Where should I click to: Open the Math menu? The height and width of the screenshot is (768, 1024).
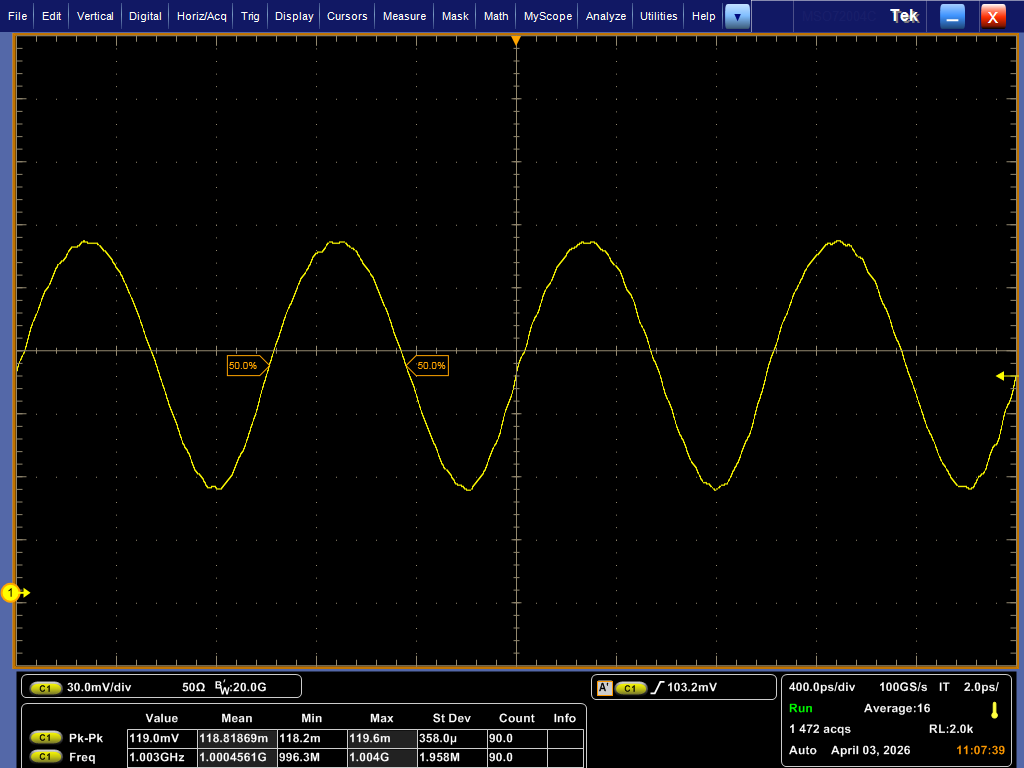click(x=496, y=16)
